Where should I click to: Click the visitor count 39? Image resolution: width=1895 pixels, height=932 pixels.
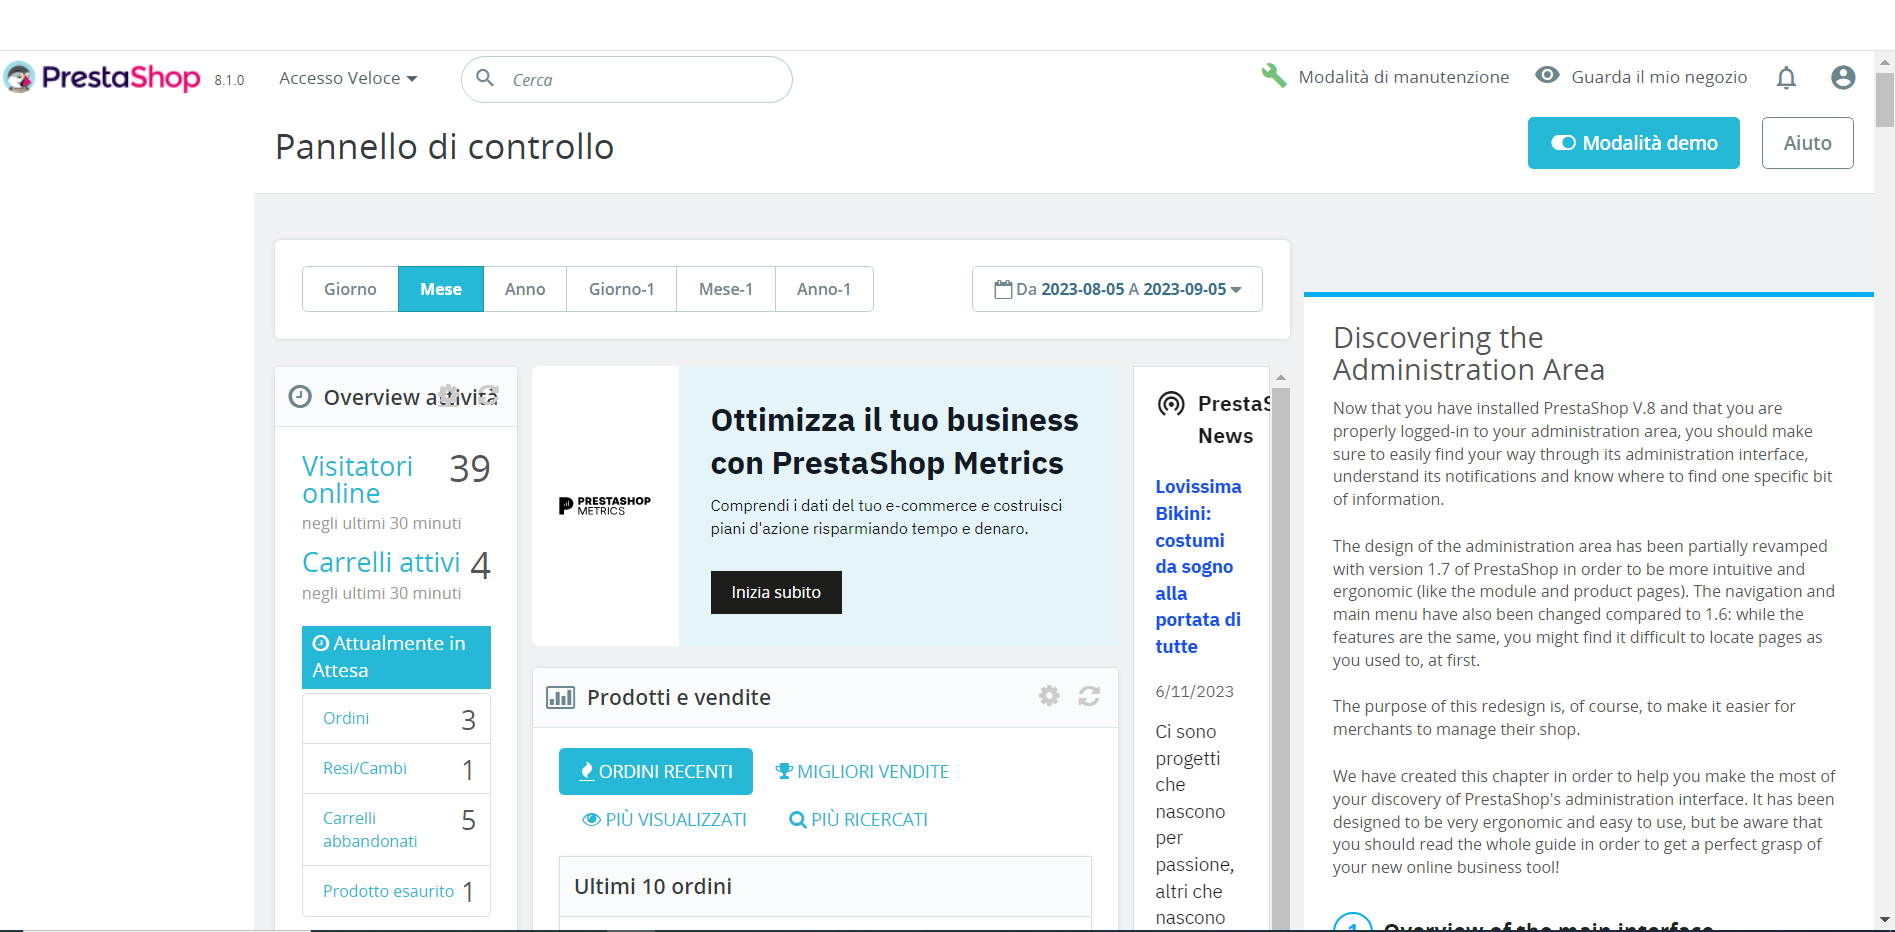[470, 468]
